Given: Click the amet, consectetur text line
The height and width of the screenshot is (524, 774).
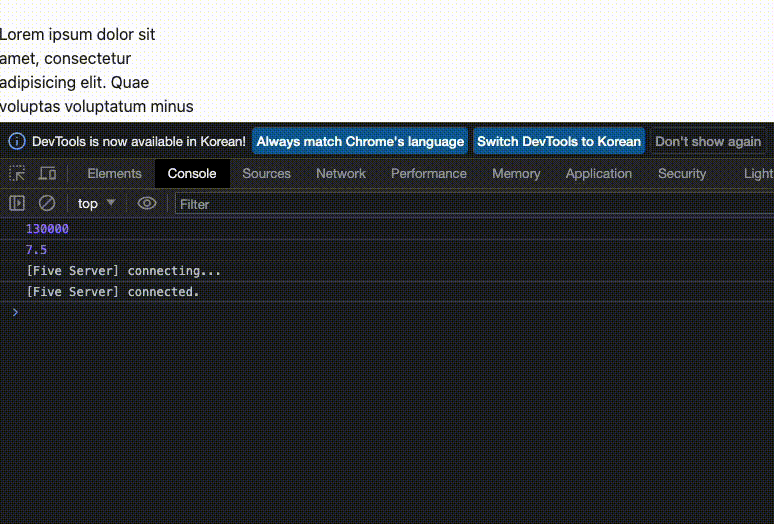Looking at the screenshot, I should [66, 59].
